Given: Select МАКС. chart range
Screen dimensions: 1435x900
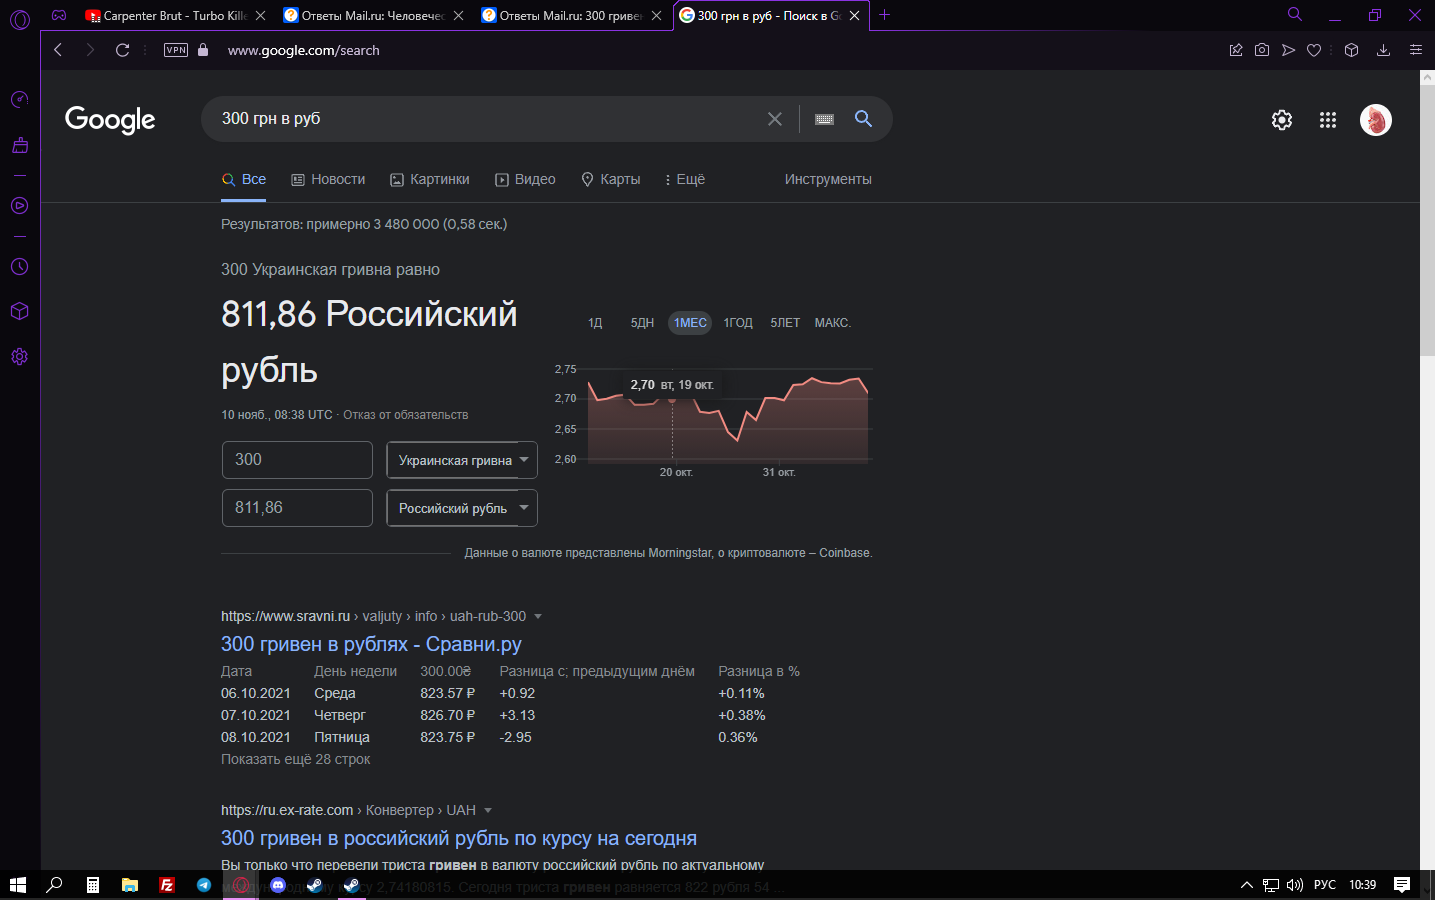Looking at the screenshot, I should (x=832, y=323).
